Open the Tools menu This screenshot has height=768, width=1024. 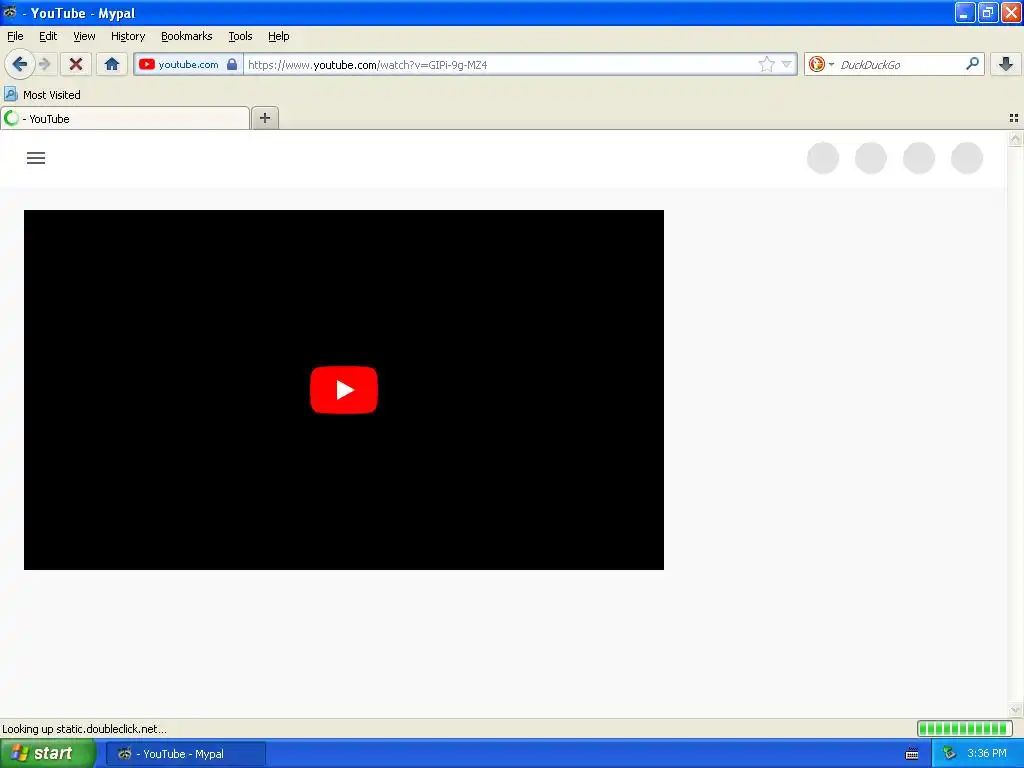(240, 36)
